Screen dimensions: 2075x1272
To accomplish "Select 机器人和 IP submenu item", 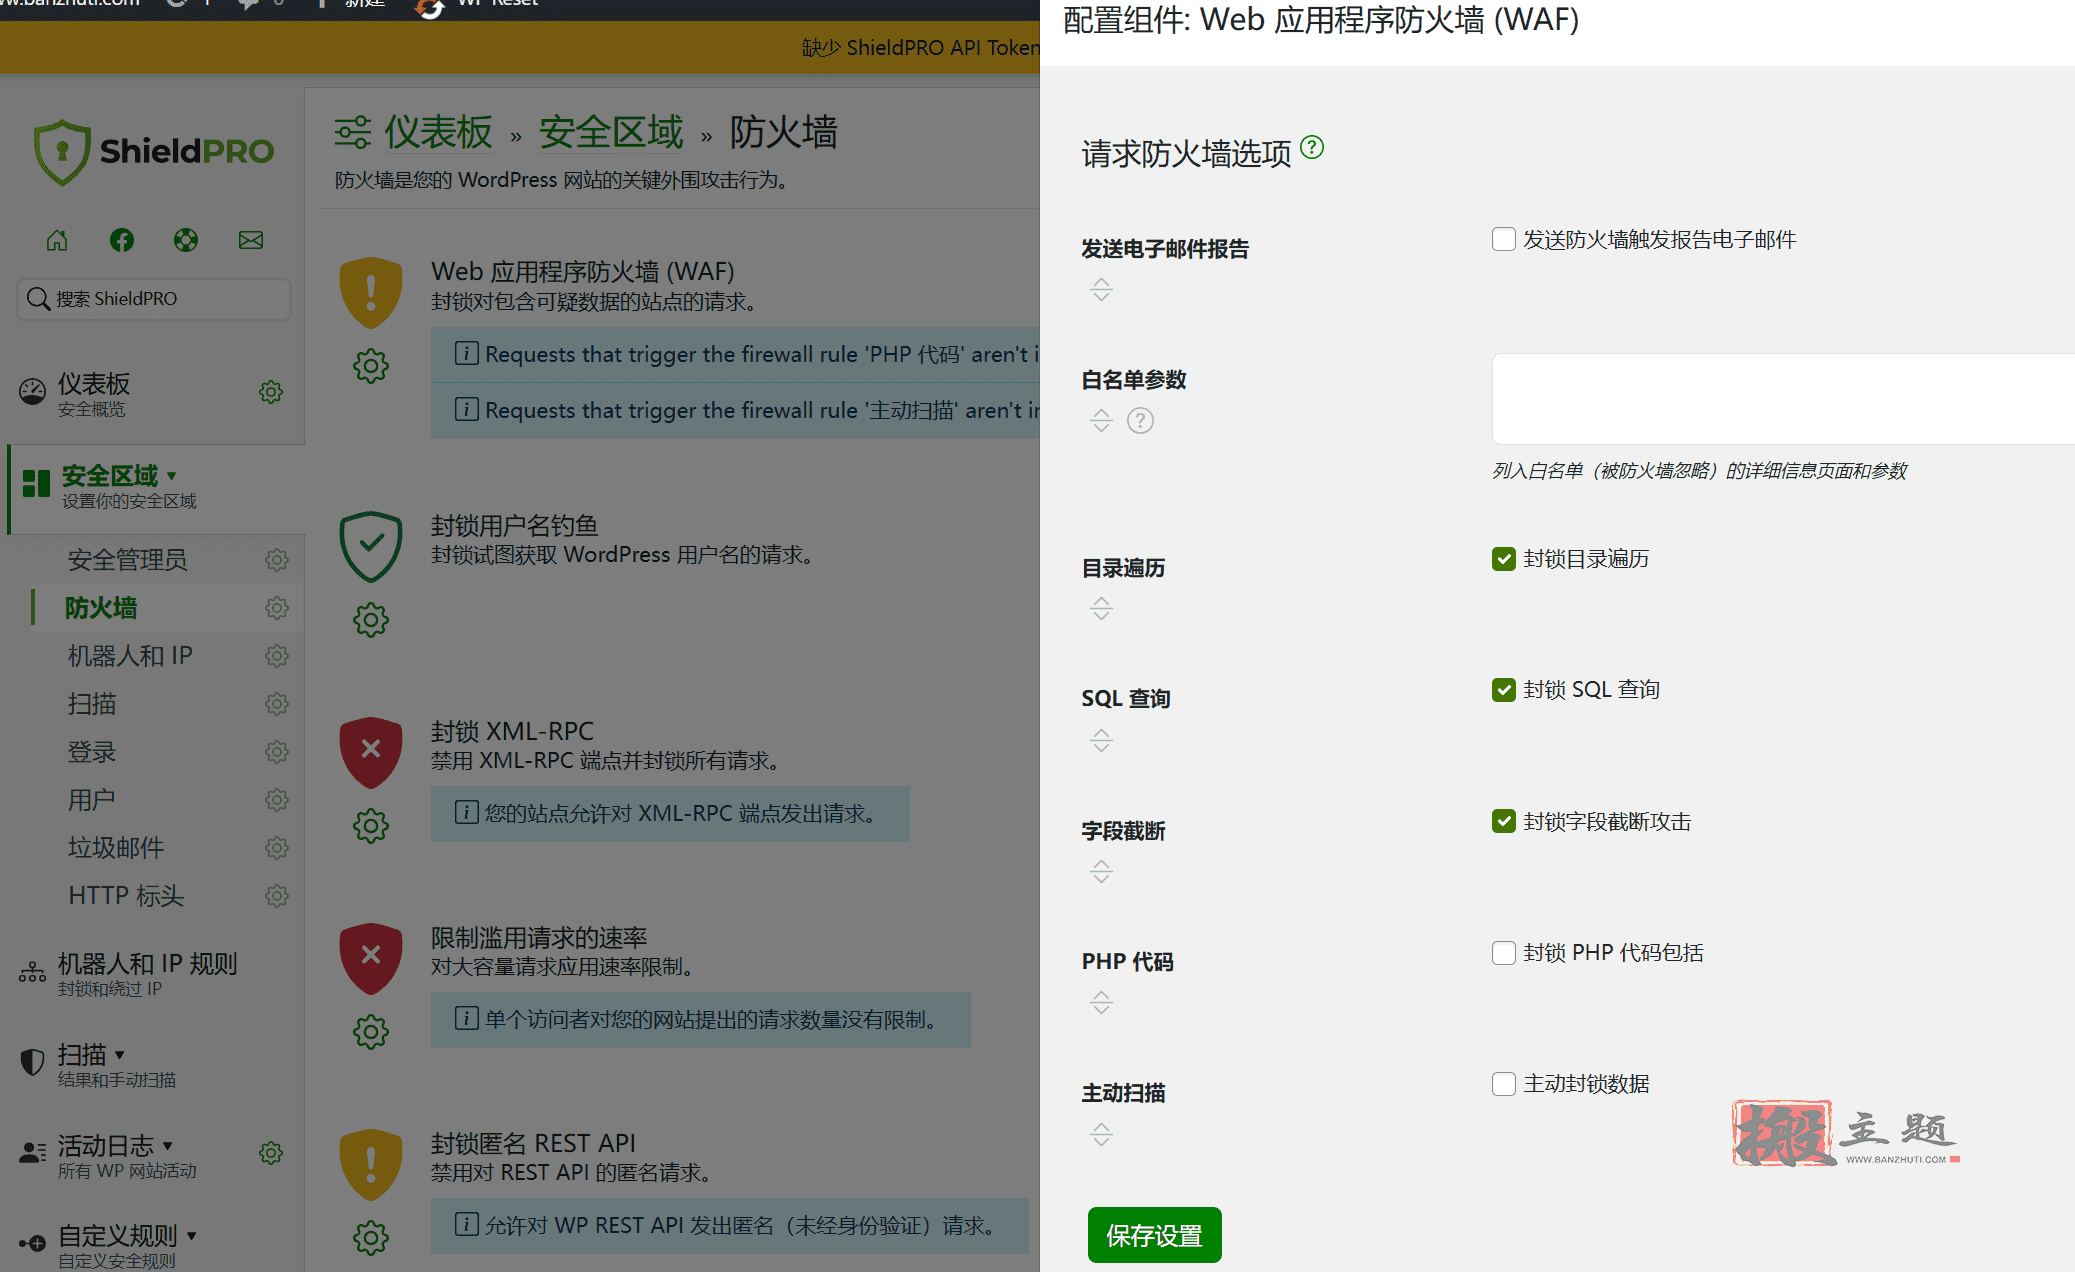I will (x=130, y=656).
